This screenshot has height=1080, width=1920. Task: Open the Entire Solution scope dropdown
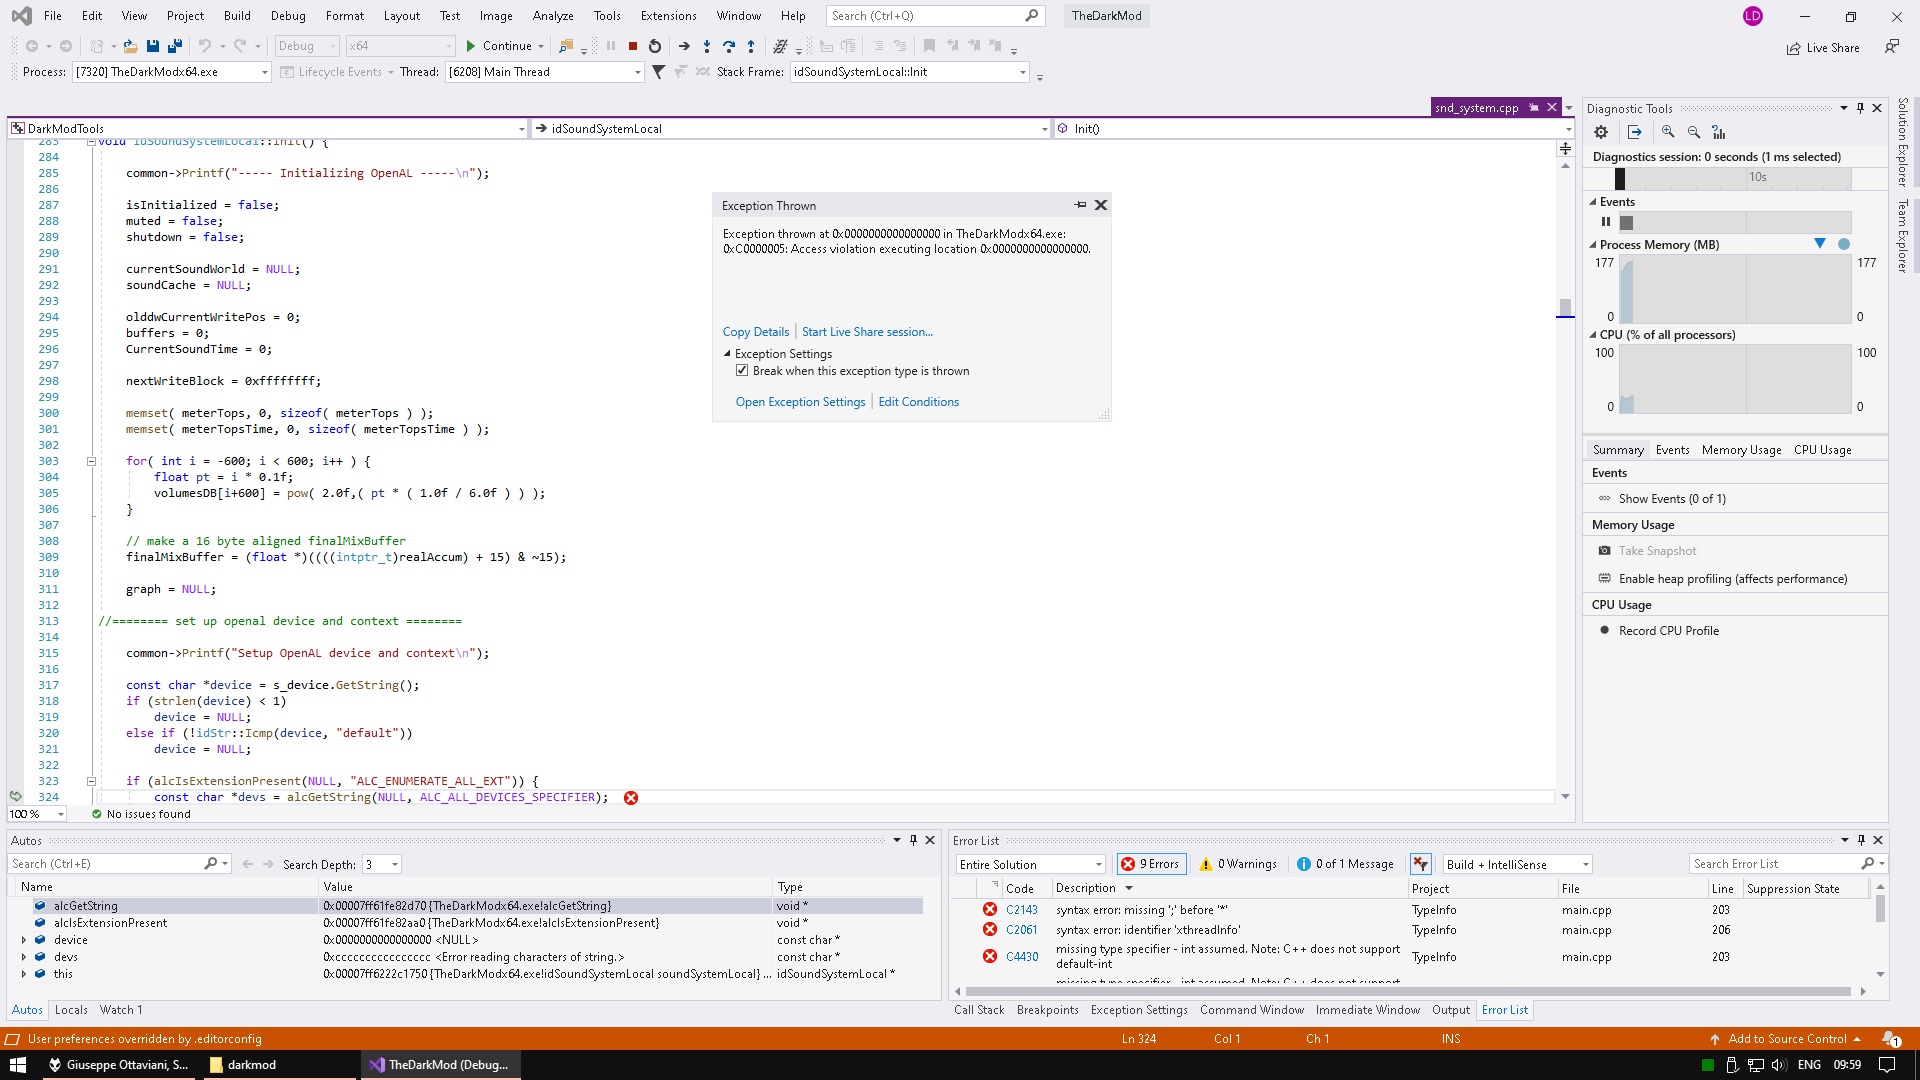point(1030,864)
